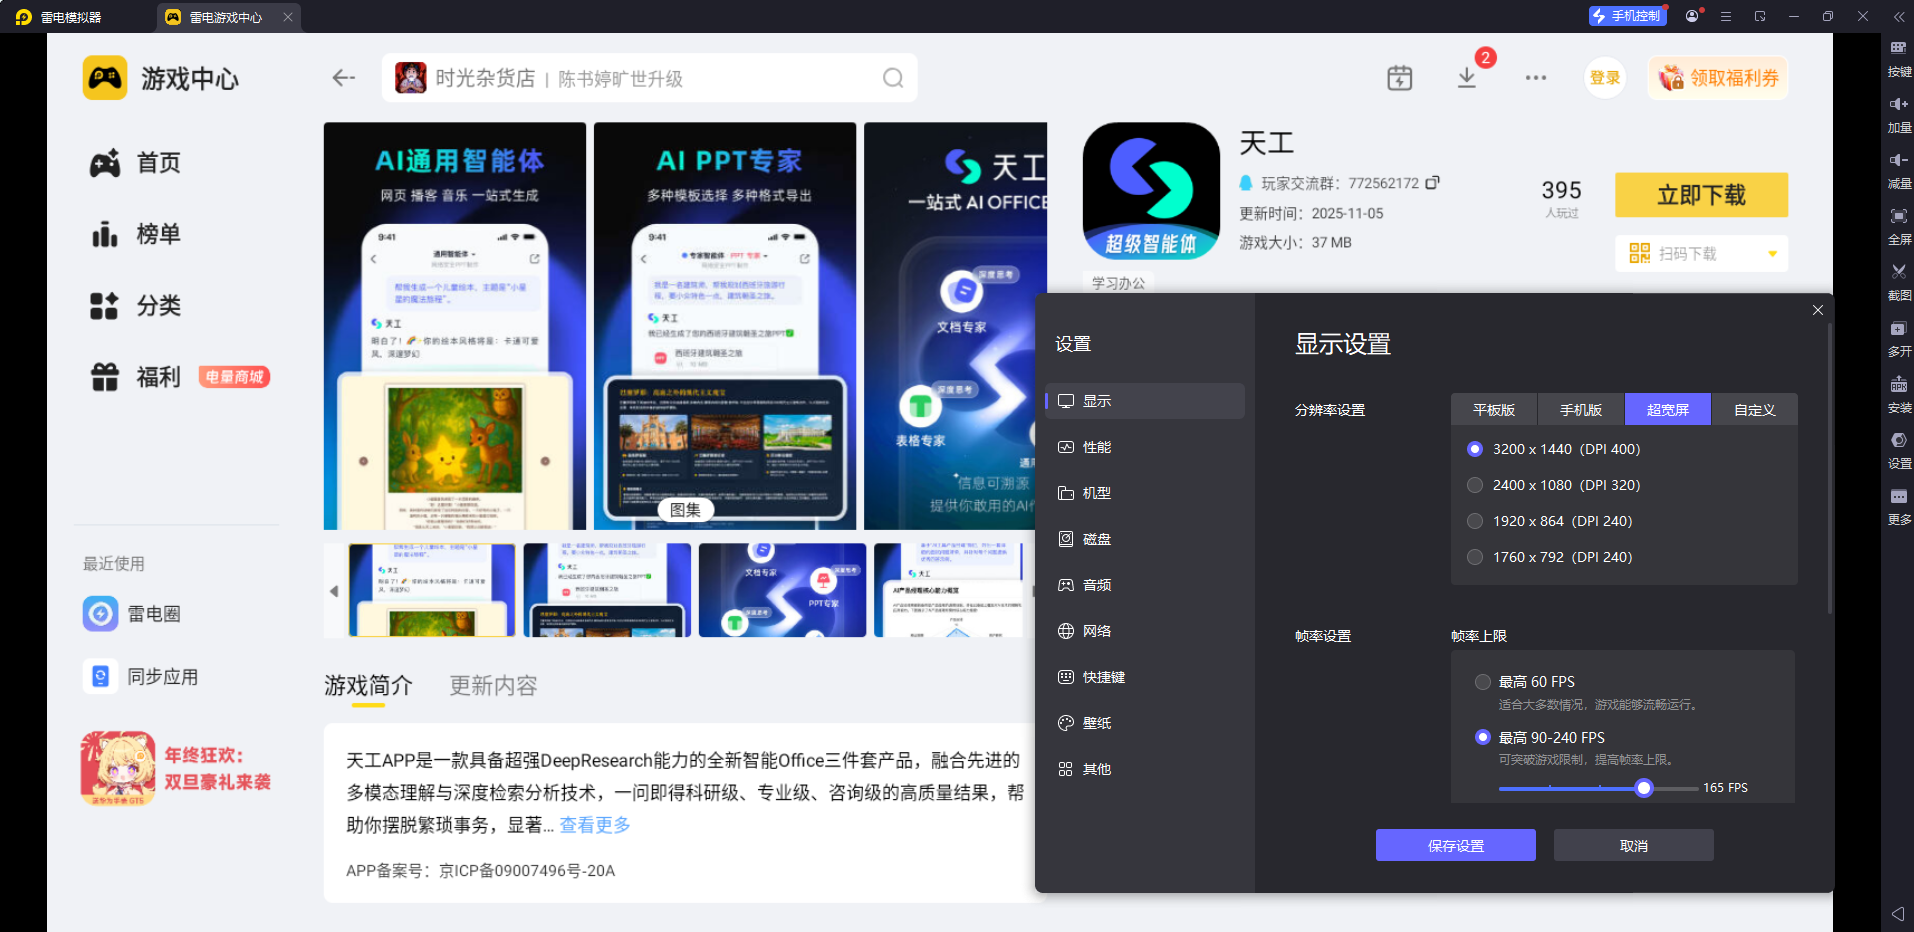Click the FPS limit slider handle
Viewport: 1914px width, 932px height.
1644,788
